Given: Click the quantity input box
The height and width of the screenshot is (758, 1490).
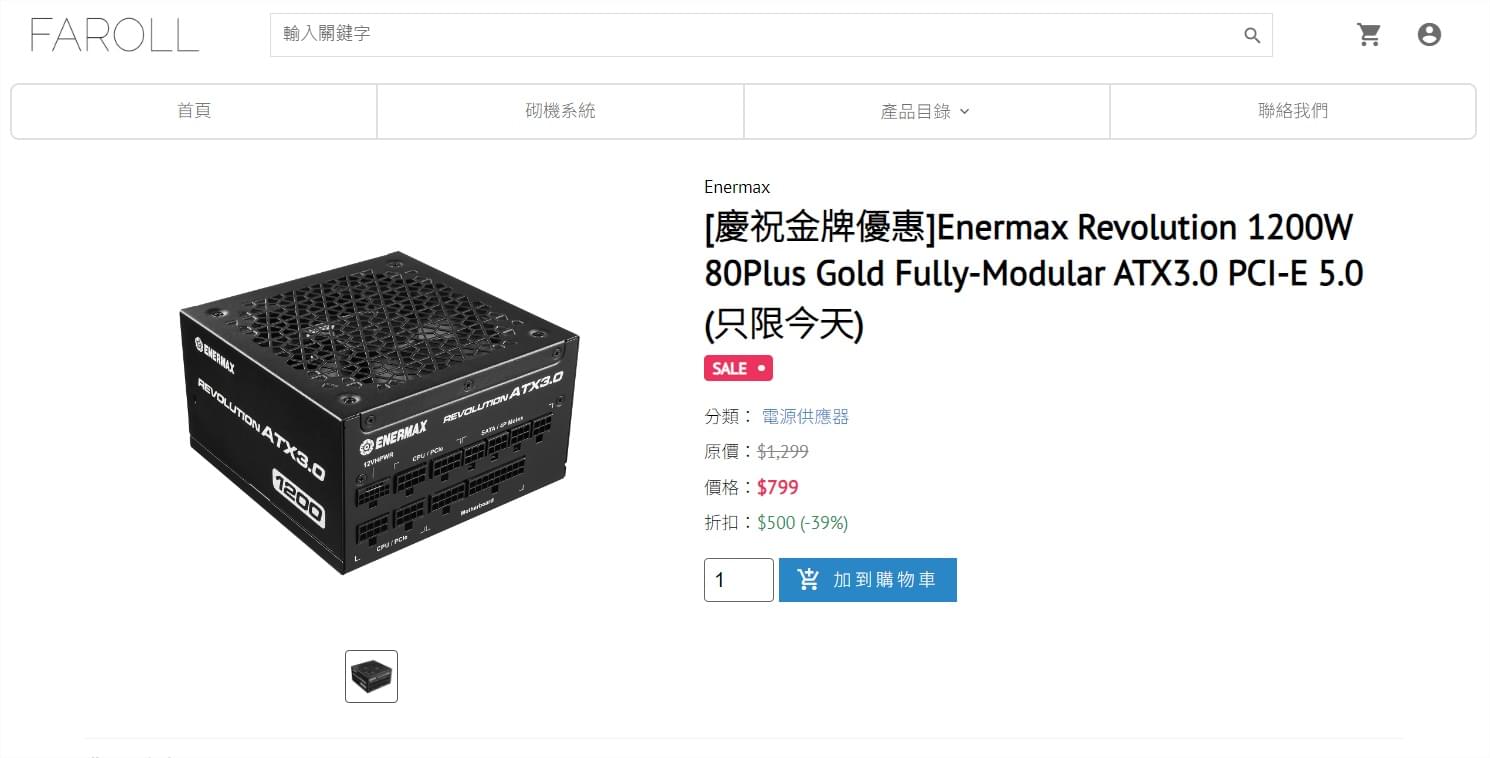Looking at the screenshot, I should point(739,580).
